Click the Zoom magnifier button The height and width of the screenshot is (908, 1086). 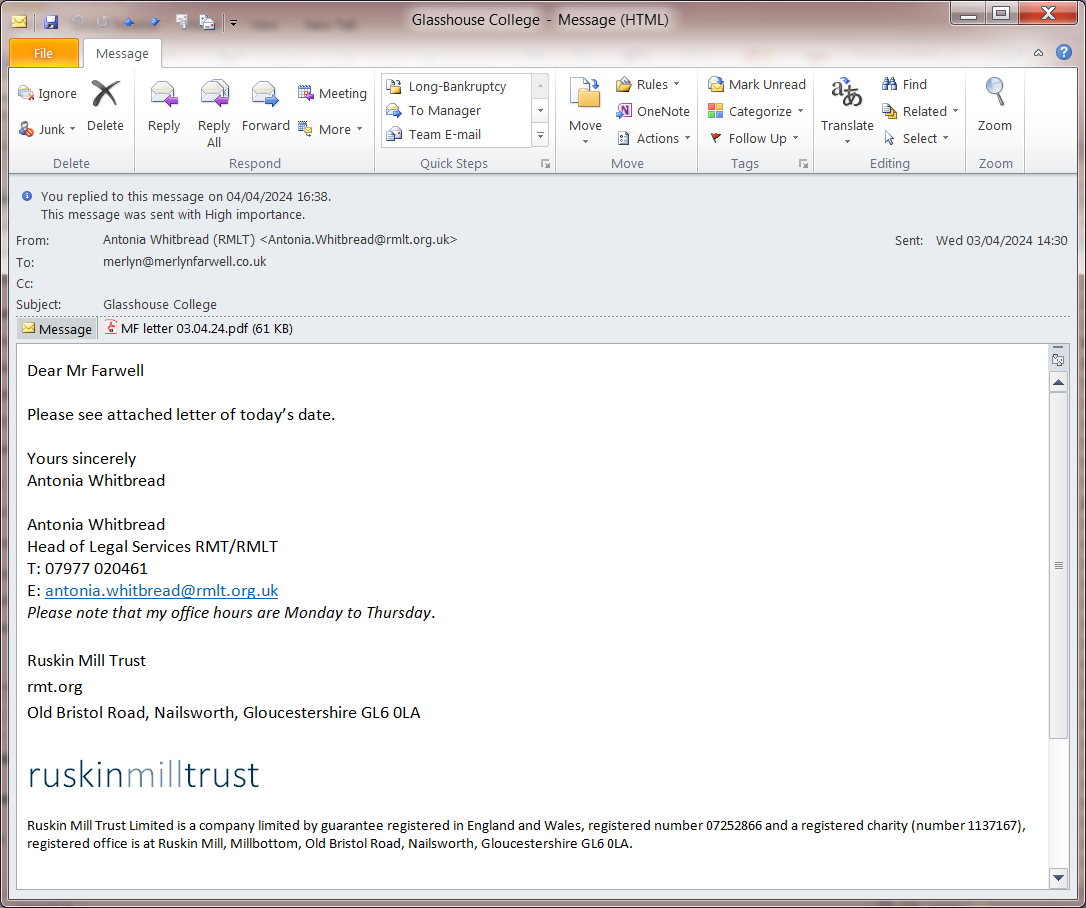[x=995, y=106]
